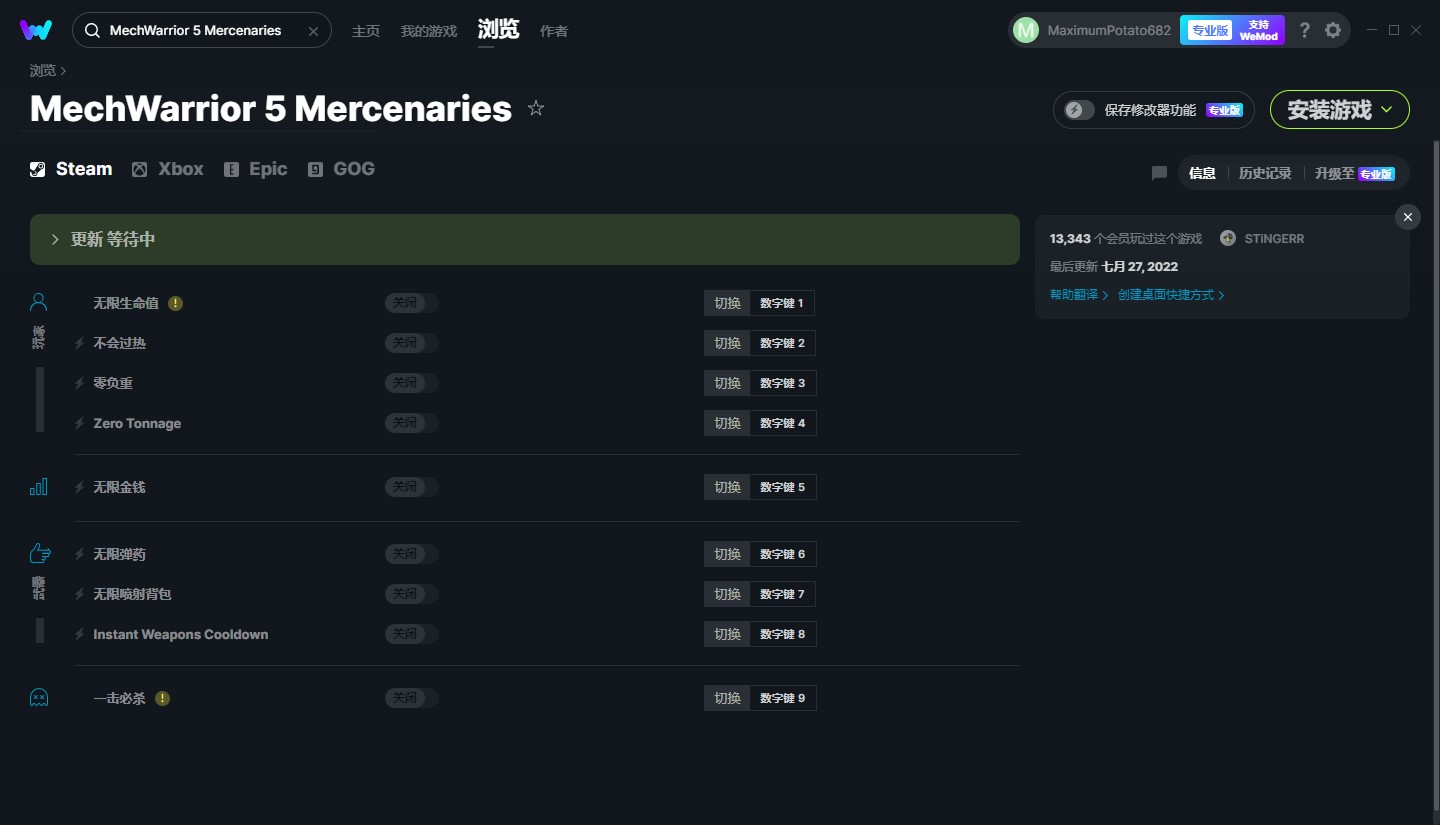
Task: Select the Steam platform tab
Action: (71, 169)
